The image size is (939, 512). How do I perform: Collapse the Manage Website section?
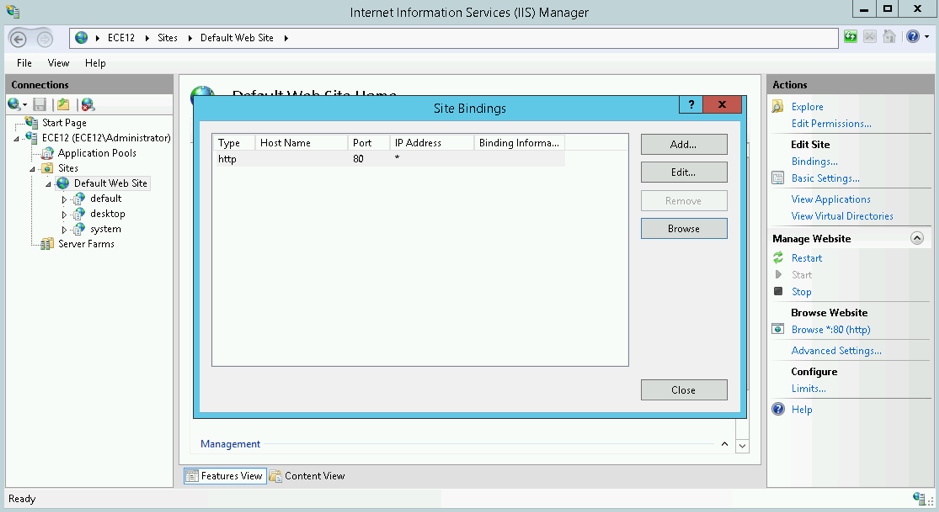917,238
